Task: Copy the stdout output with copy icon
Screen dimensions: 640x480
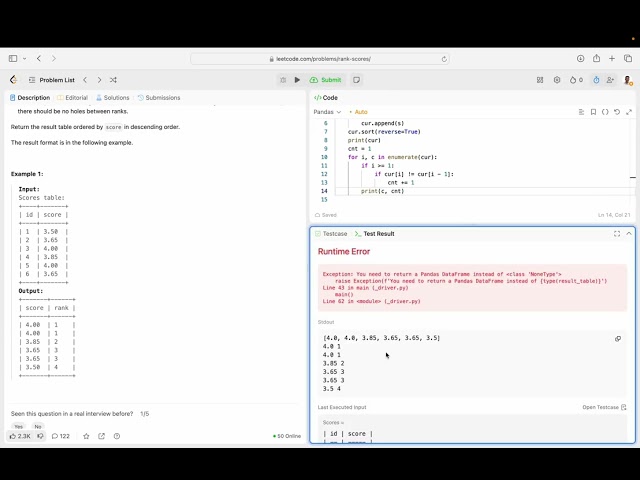Action: pos(618,338)
